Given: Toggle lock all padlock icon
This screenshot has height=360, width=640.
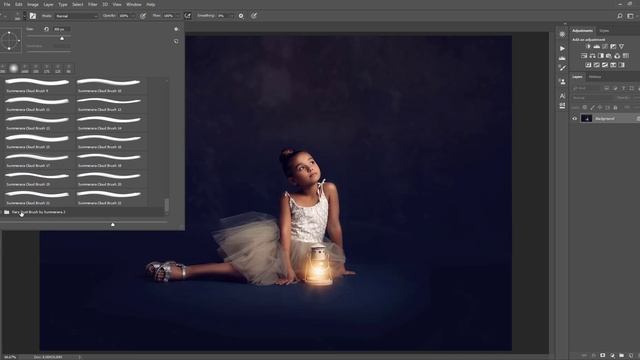Looking at the screenshot, I should pos(615,107).
